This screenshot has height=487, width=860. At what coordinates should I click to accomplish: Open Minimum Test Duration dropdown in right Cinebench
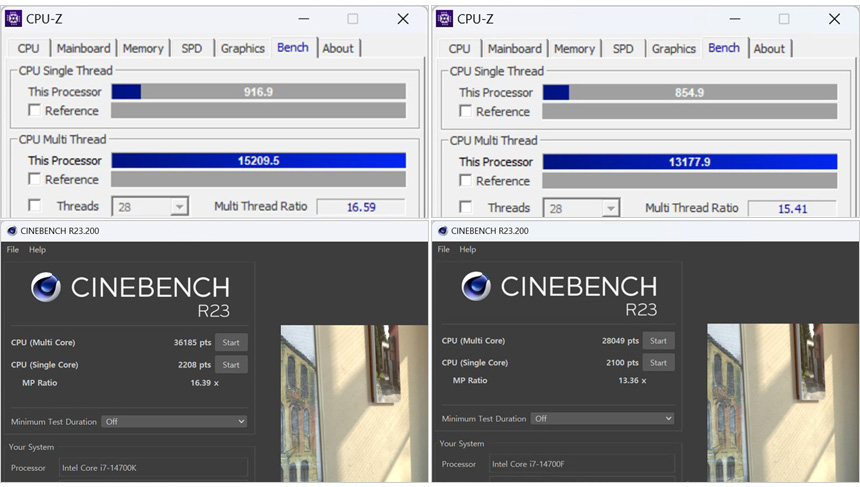tap(602, 419)
